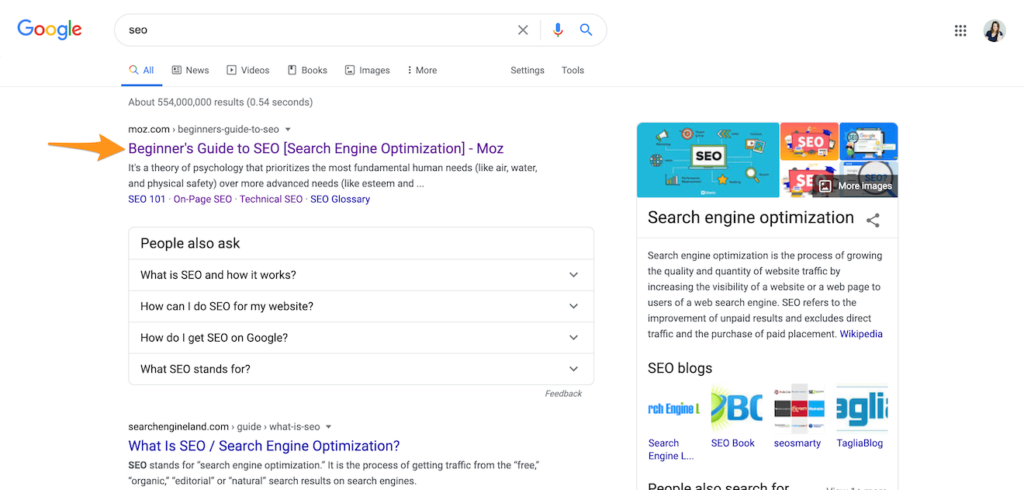The width and height of the screenshot is (1024, 490).
Task: Open search Settings
Action: 527,71
